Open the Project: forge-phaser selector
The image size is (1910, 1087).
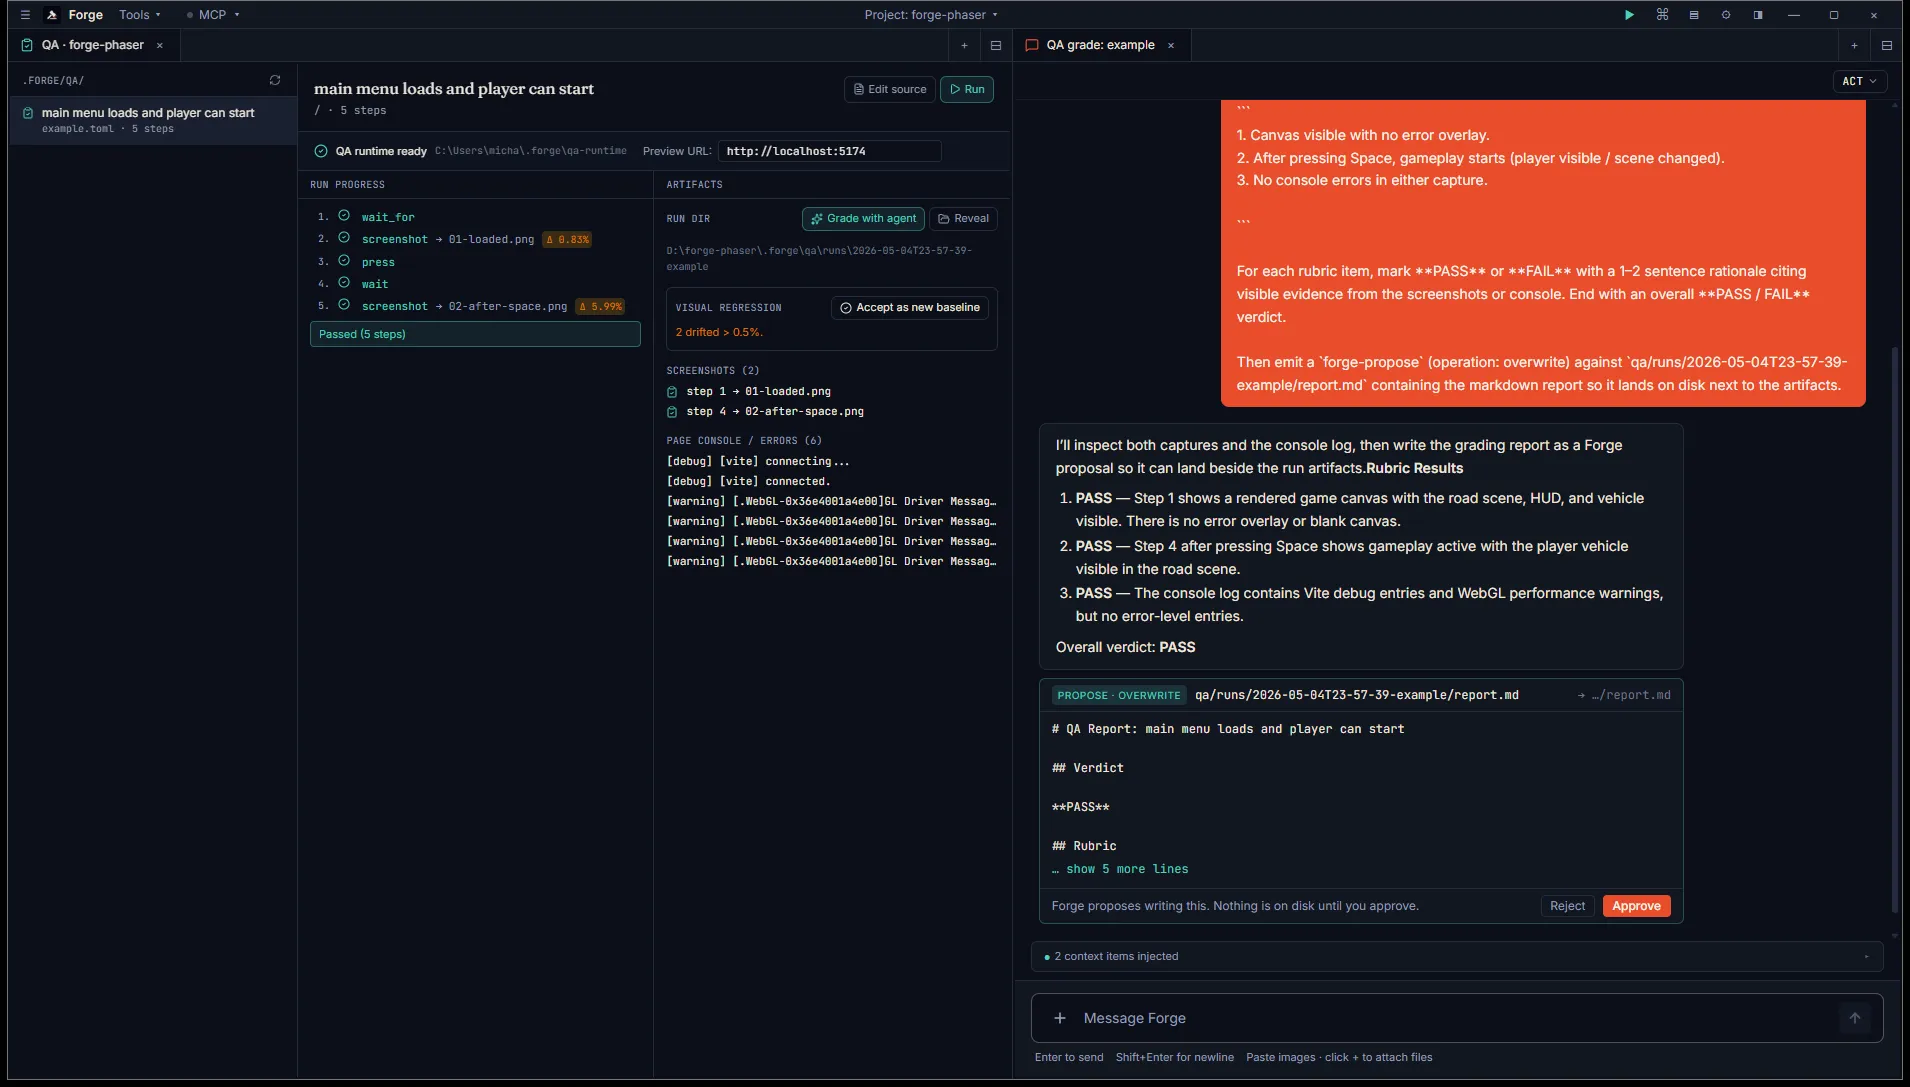pyautogui.click(x=931, y=15)
